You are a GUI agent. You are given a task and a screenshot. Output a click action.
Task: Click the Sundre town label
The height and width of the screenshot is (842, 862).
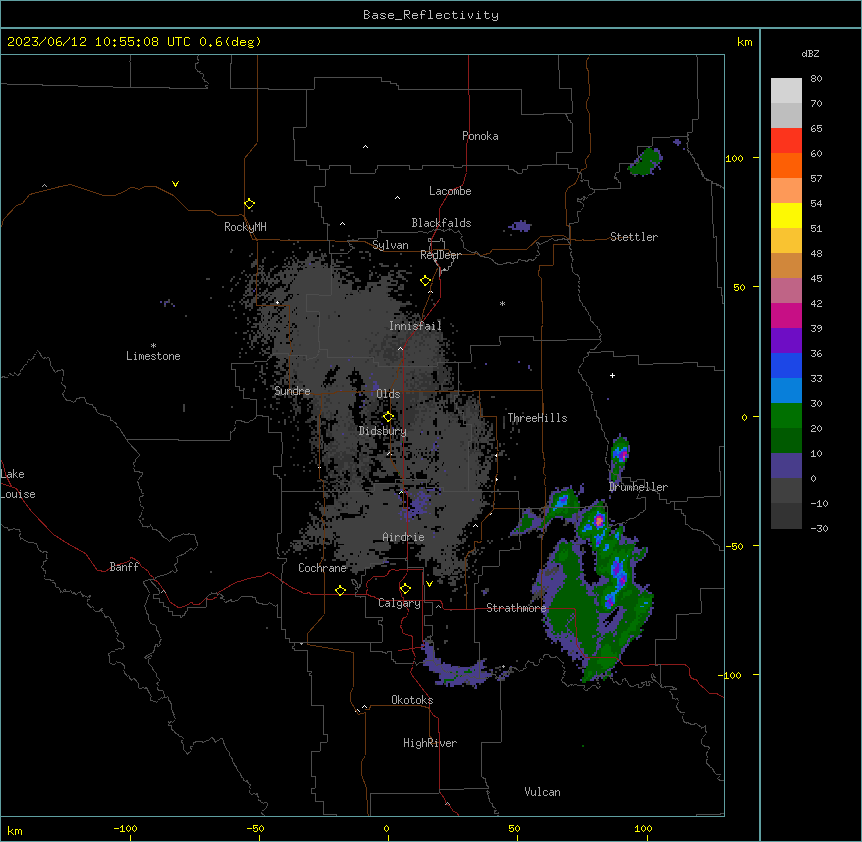click(292, 391)
